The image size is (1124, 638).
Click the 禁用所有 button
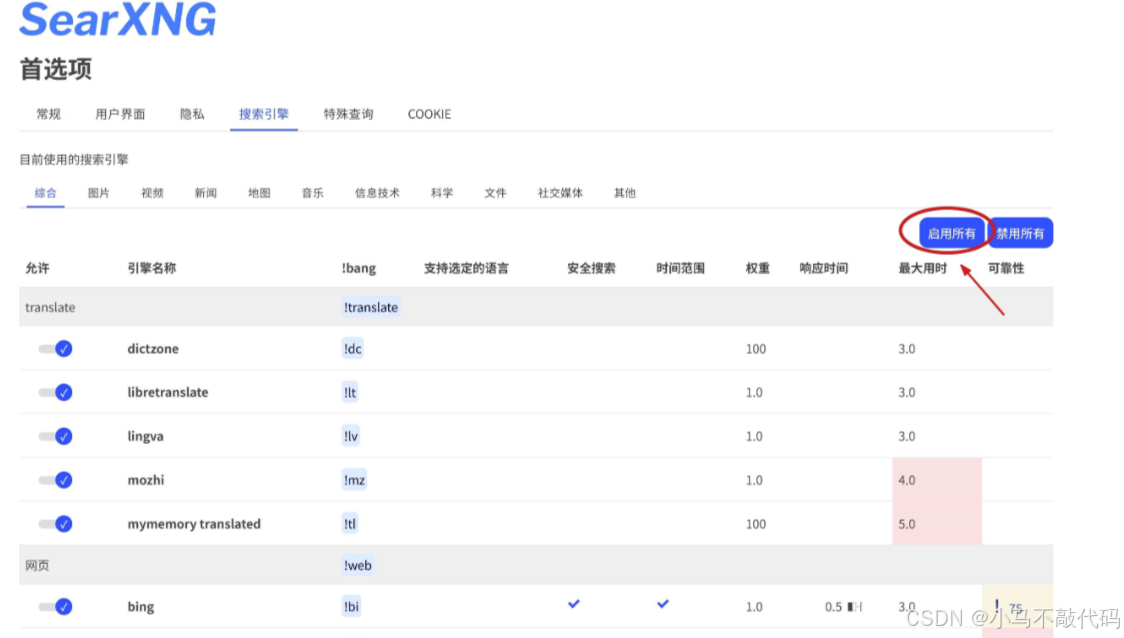point(1020,233)
